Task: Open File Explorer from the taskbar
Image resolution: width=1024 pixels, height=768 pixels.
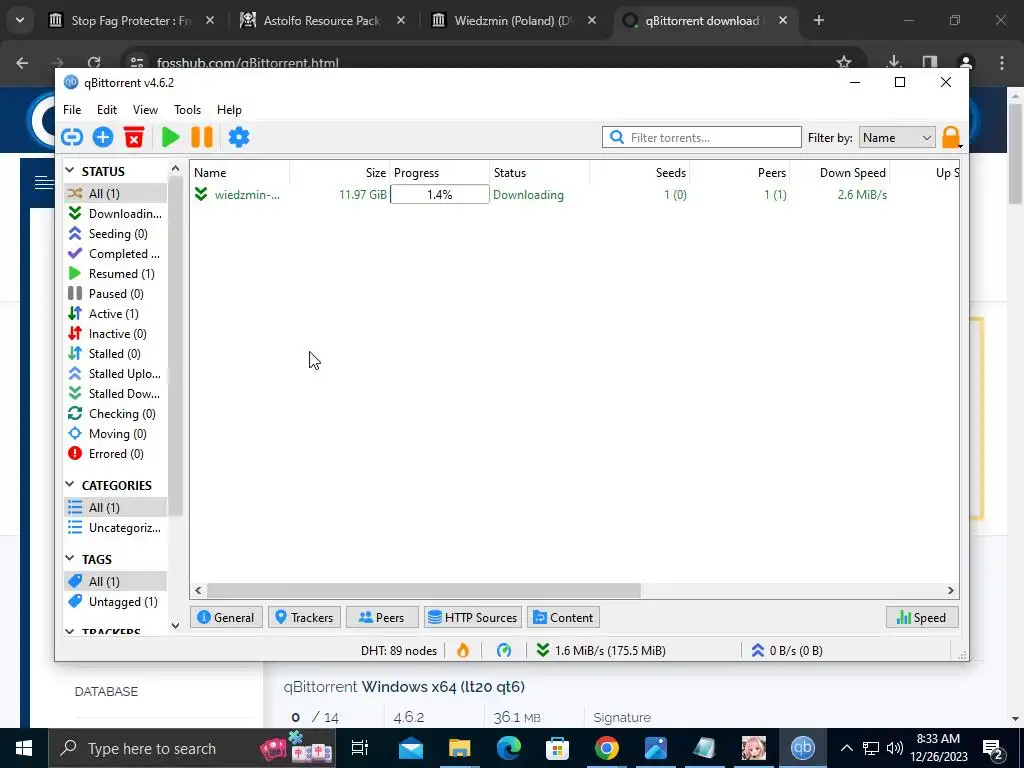Action: 460,748
